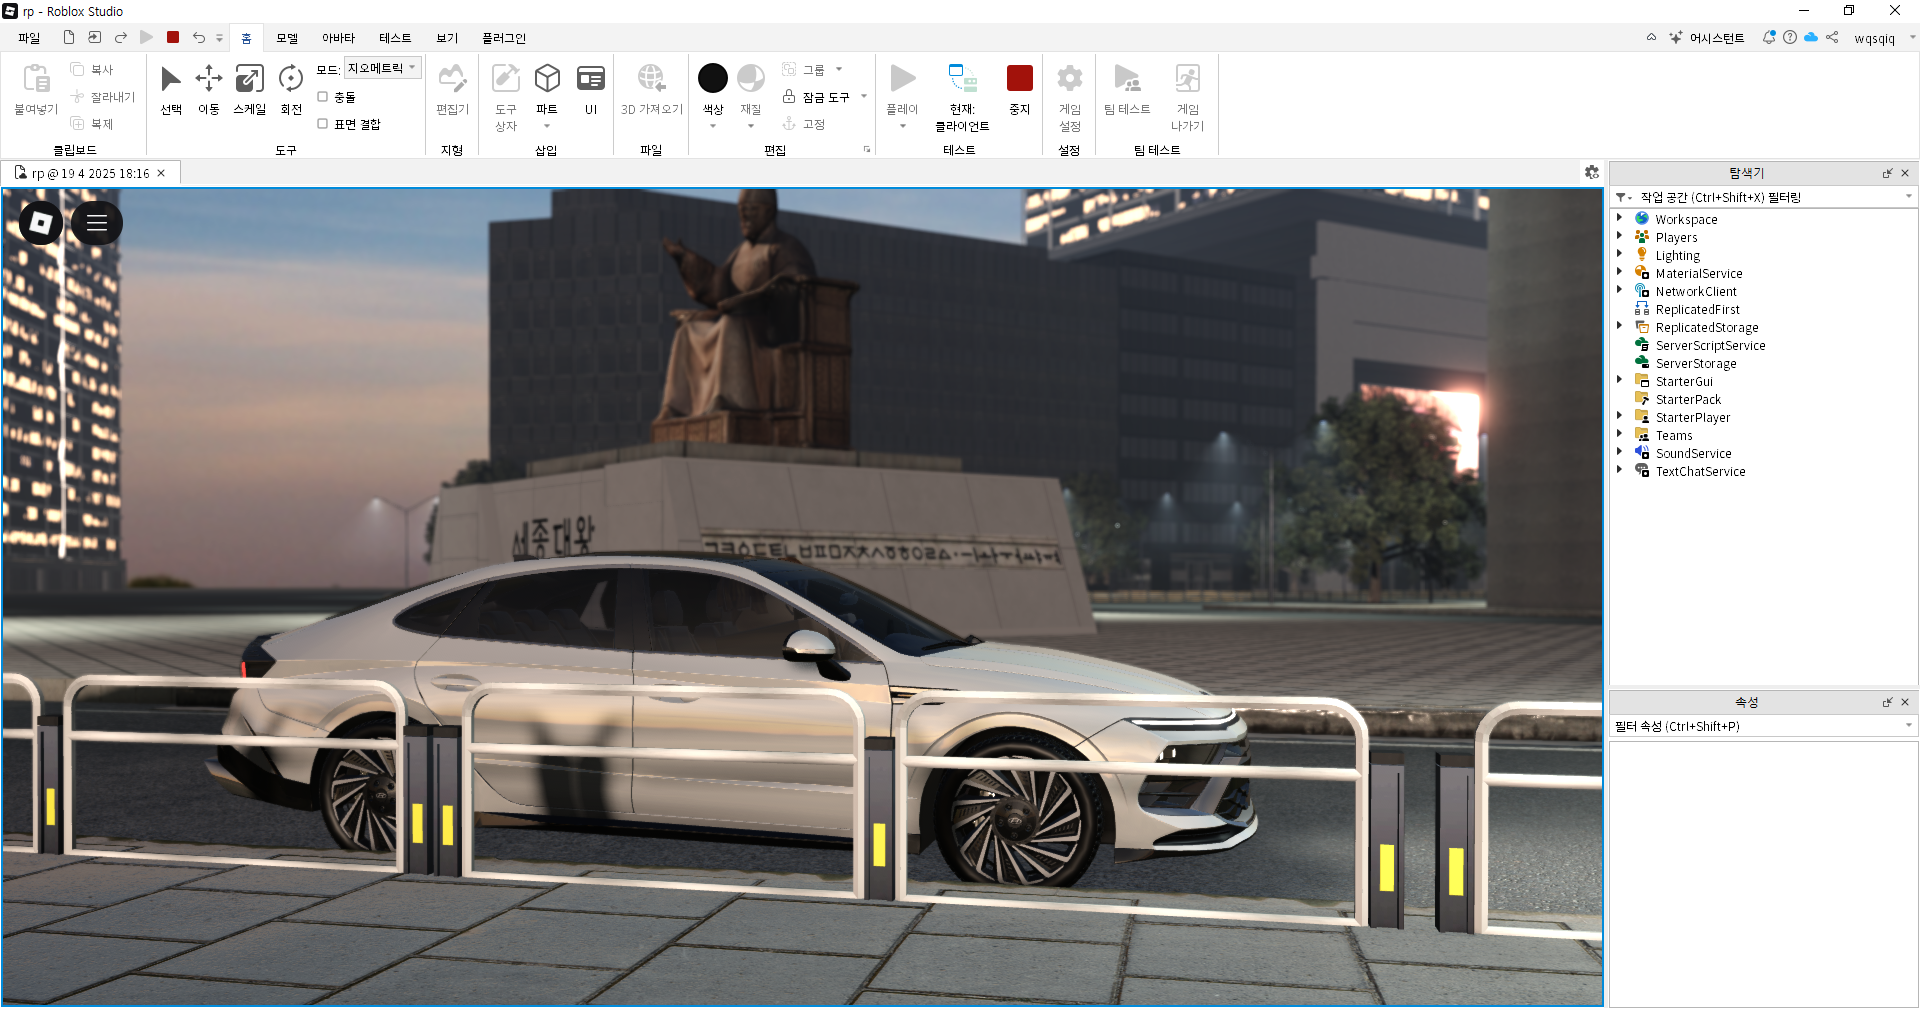Image resolution: width=1920 pixels, height=1017 pixels.
Task: Open viewport settings gear icon
Action: point(1592,173)
